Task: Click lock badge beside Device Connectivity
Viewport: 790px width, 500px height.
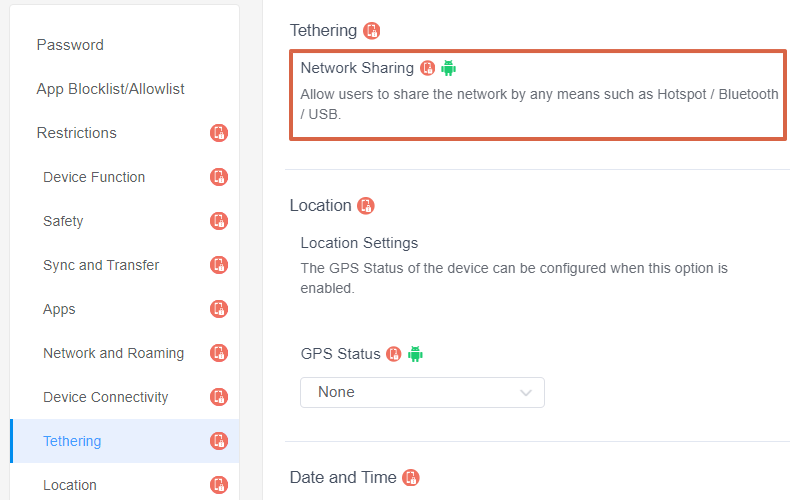Action: [x=219, y=397]
